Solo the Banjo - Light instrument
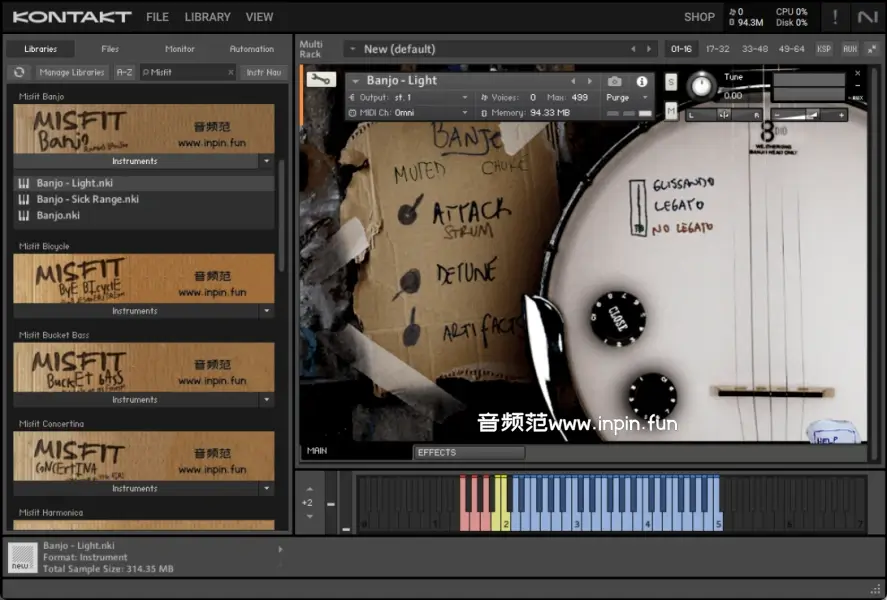The image size is (887, 600). pos(671,81)
